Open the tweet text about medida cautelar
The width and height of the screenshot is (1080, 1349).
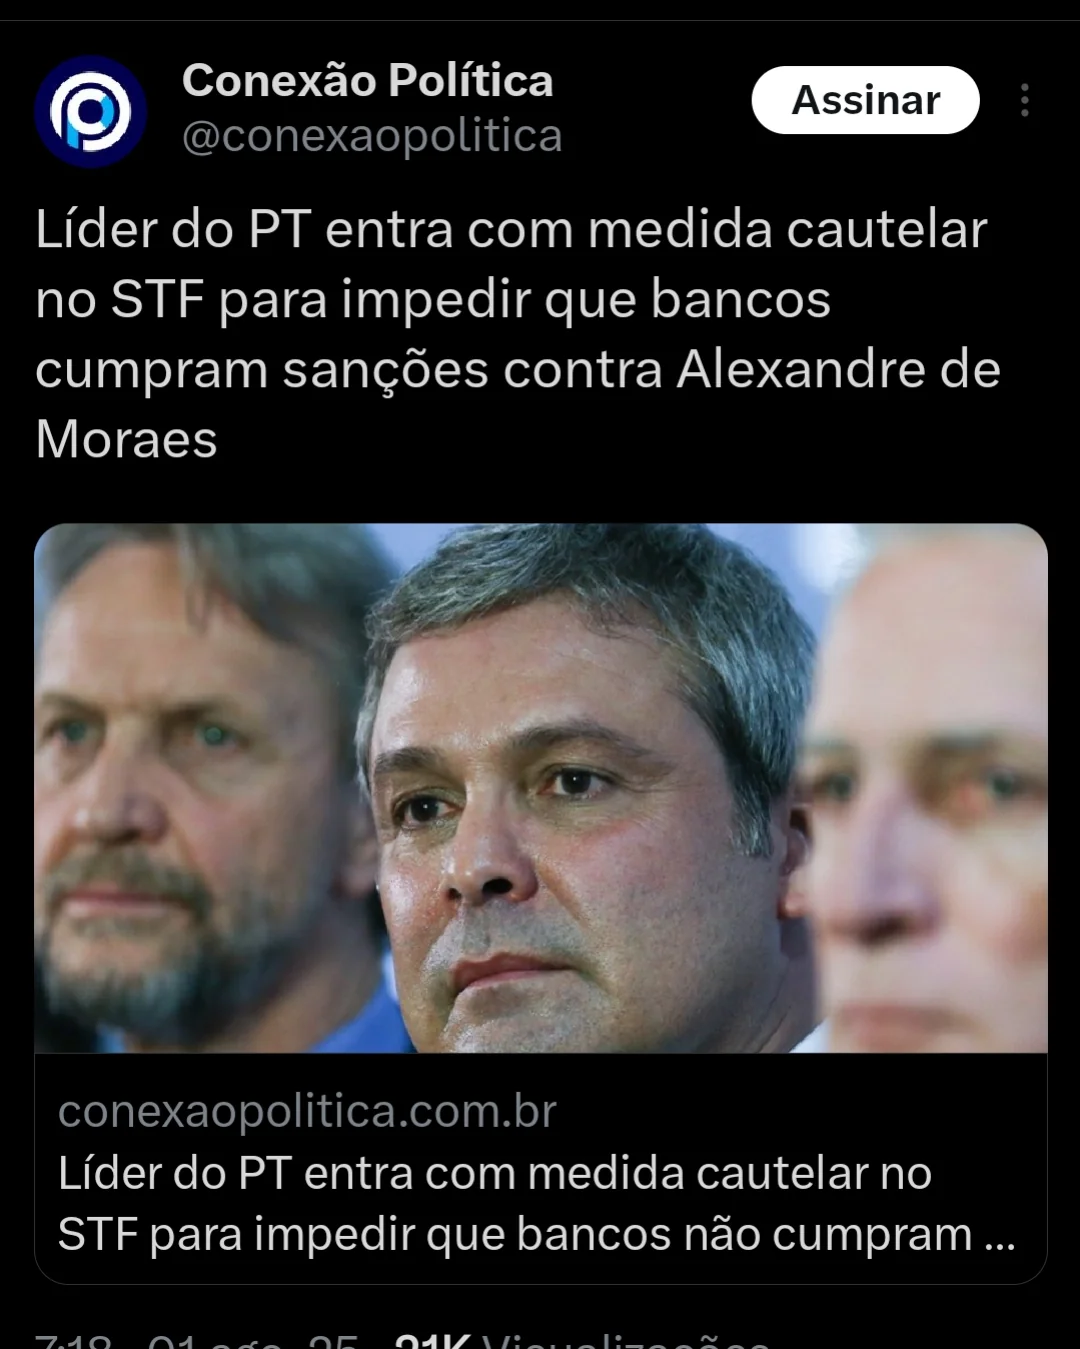518,334
